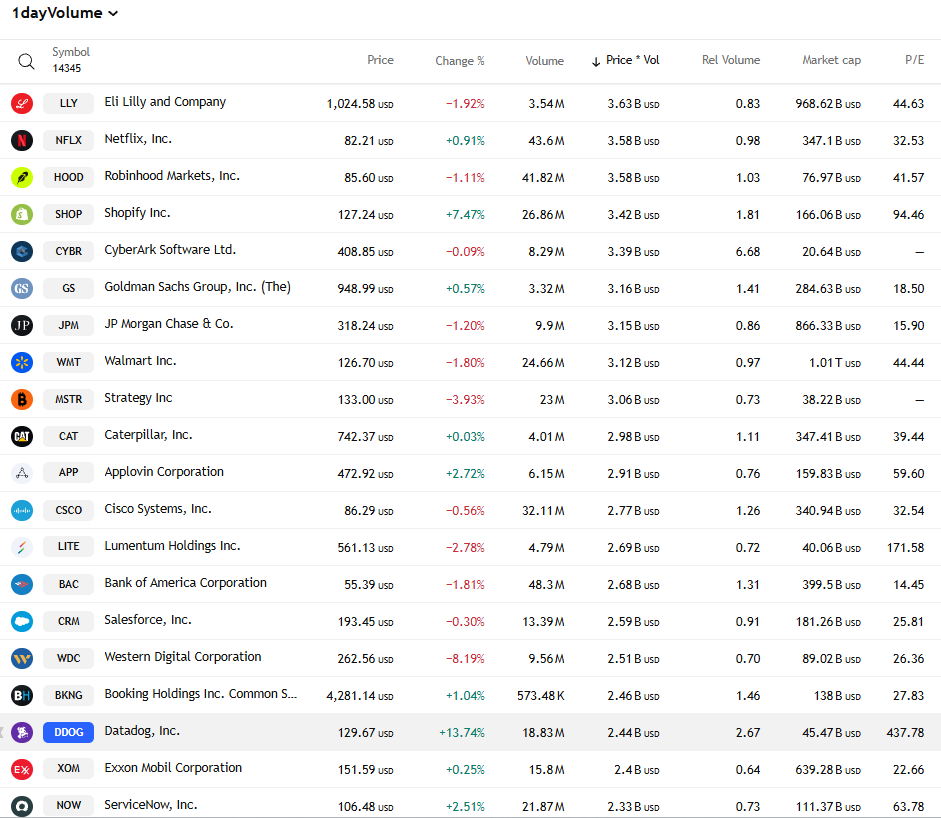The height and width of the screenshot is (818, 941).
Task: Click the Caterpillar logo icon
Action: tap(22, 436)
